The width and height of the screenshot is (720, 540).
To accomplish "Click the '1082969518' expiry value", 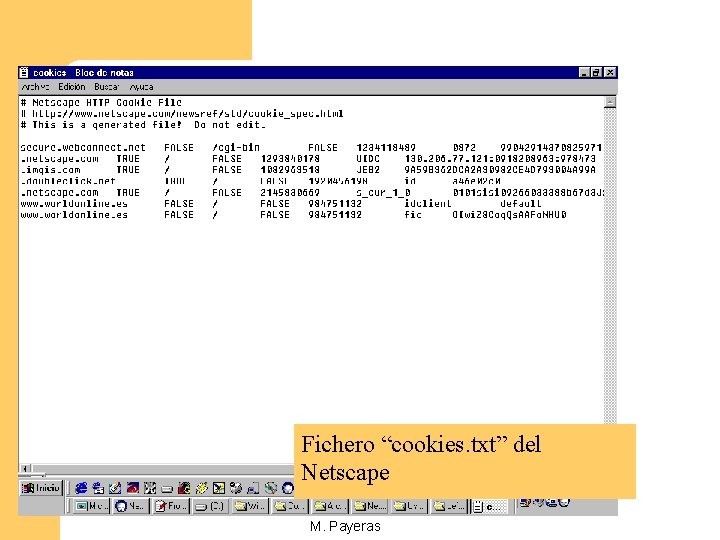I will [290, 170].
